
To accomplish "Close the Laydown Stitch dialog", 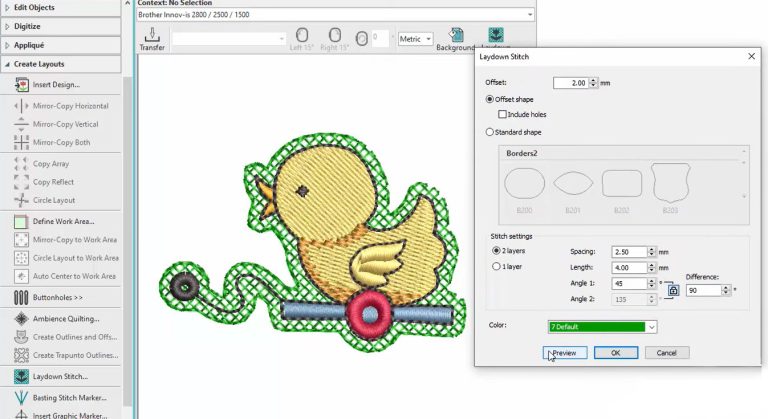I will pyautogui.click(x=751, y=56).
